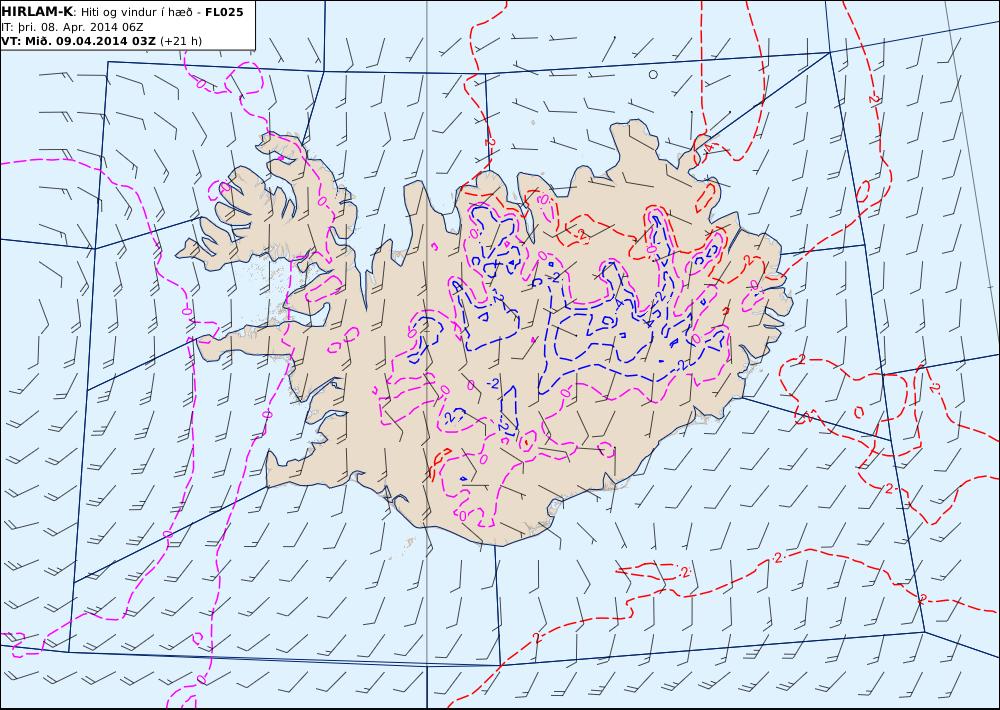Click the 'IT: þri. 08. Apr. 2014 06Z' line

click(x=72, y=27)
